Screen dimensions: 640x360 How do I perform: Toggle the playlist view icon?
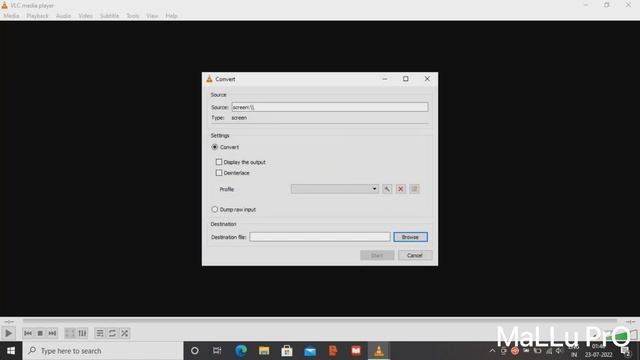point(100,333)
